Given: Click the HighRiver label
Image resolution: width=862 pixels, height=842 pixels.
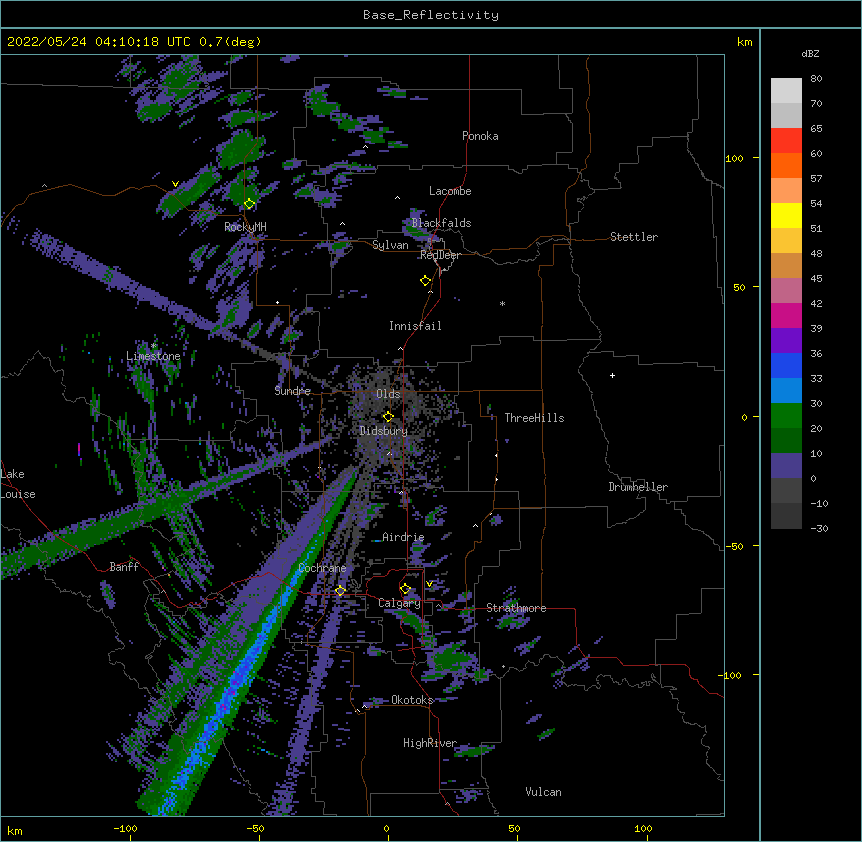Looking at the screenshot, I should click(430, 743).
